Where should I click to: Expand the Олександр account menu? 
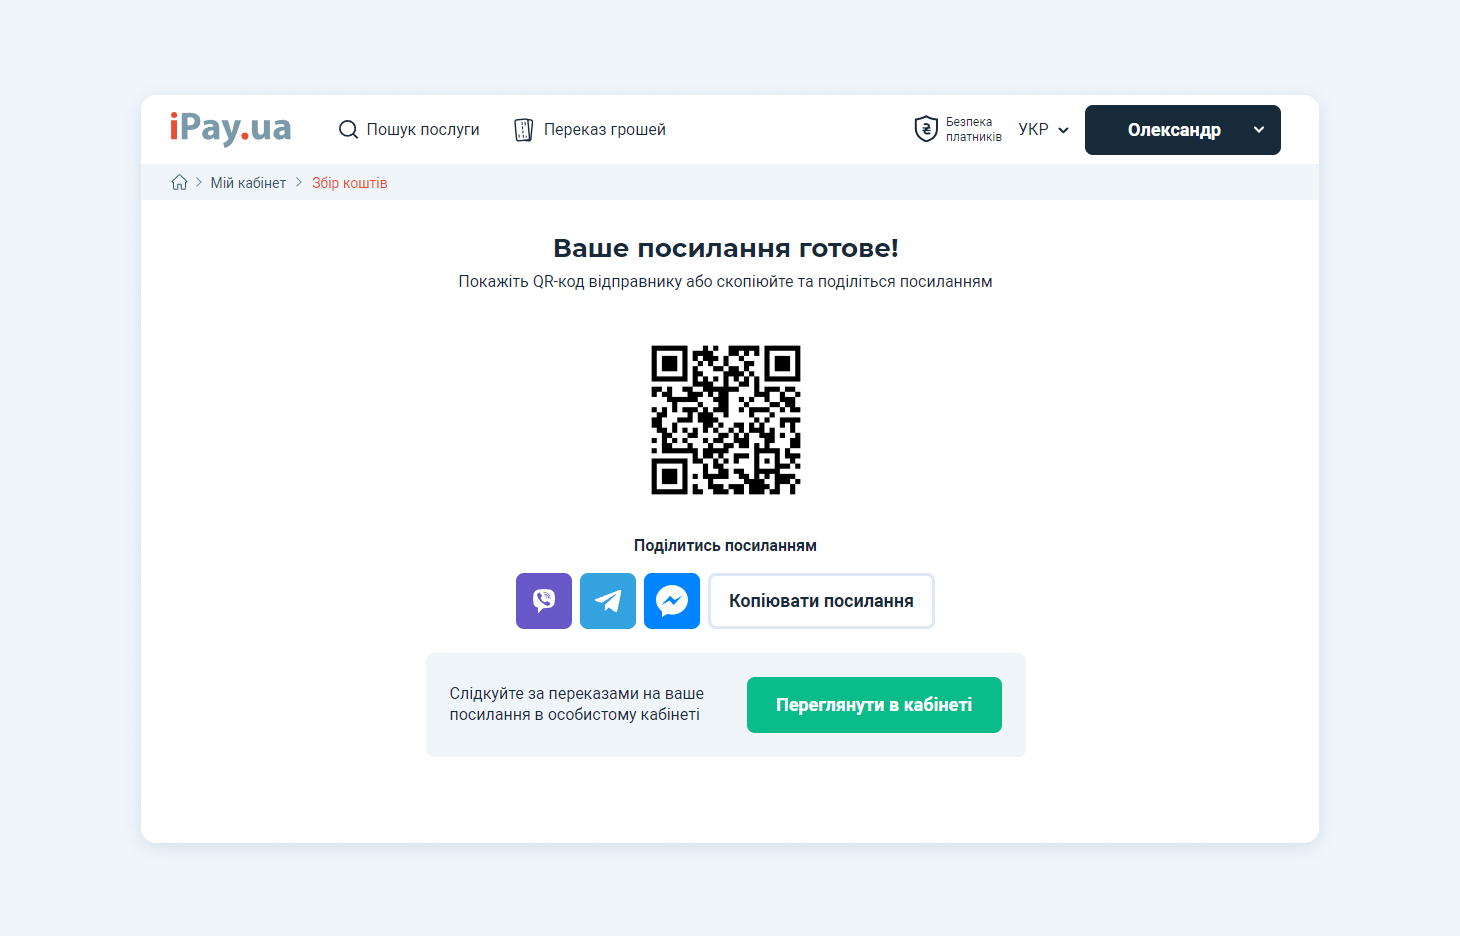[x=1183, y=130]
